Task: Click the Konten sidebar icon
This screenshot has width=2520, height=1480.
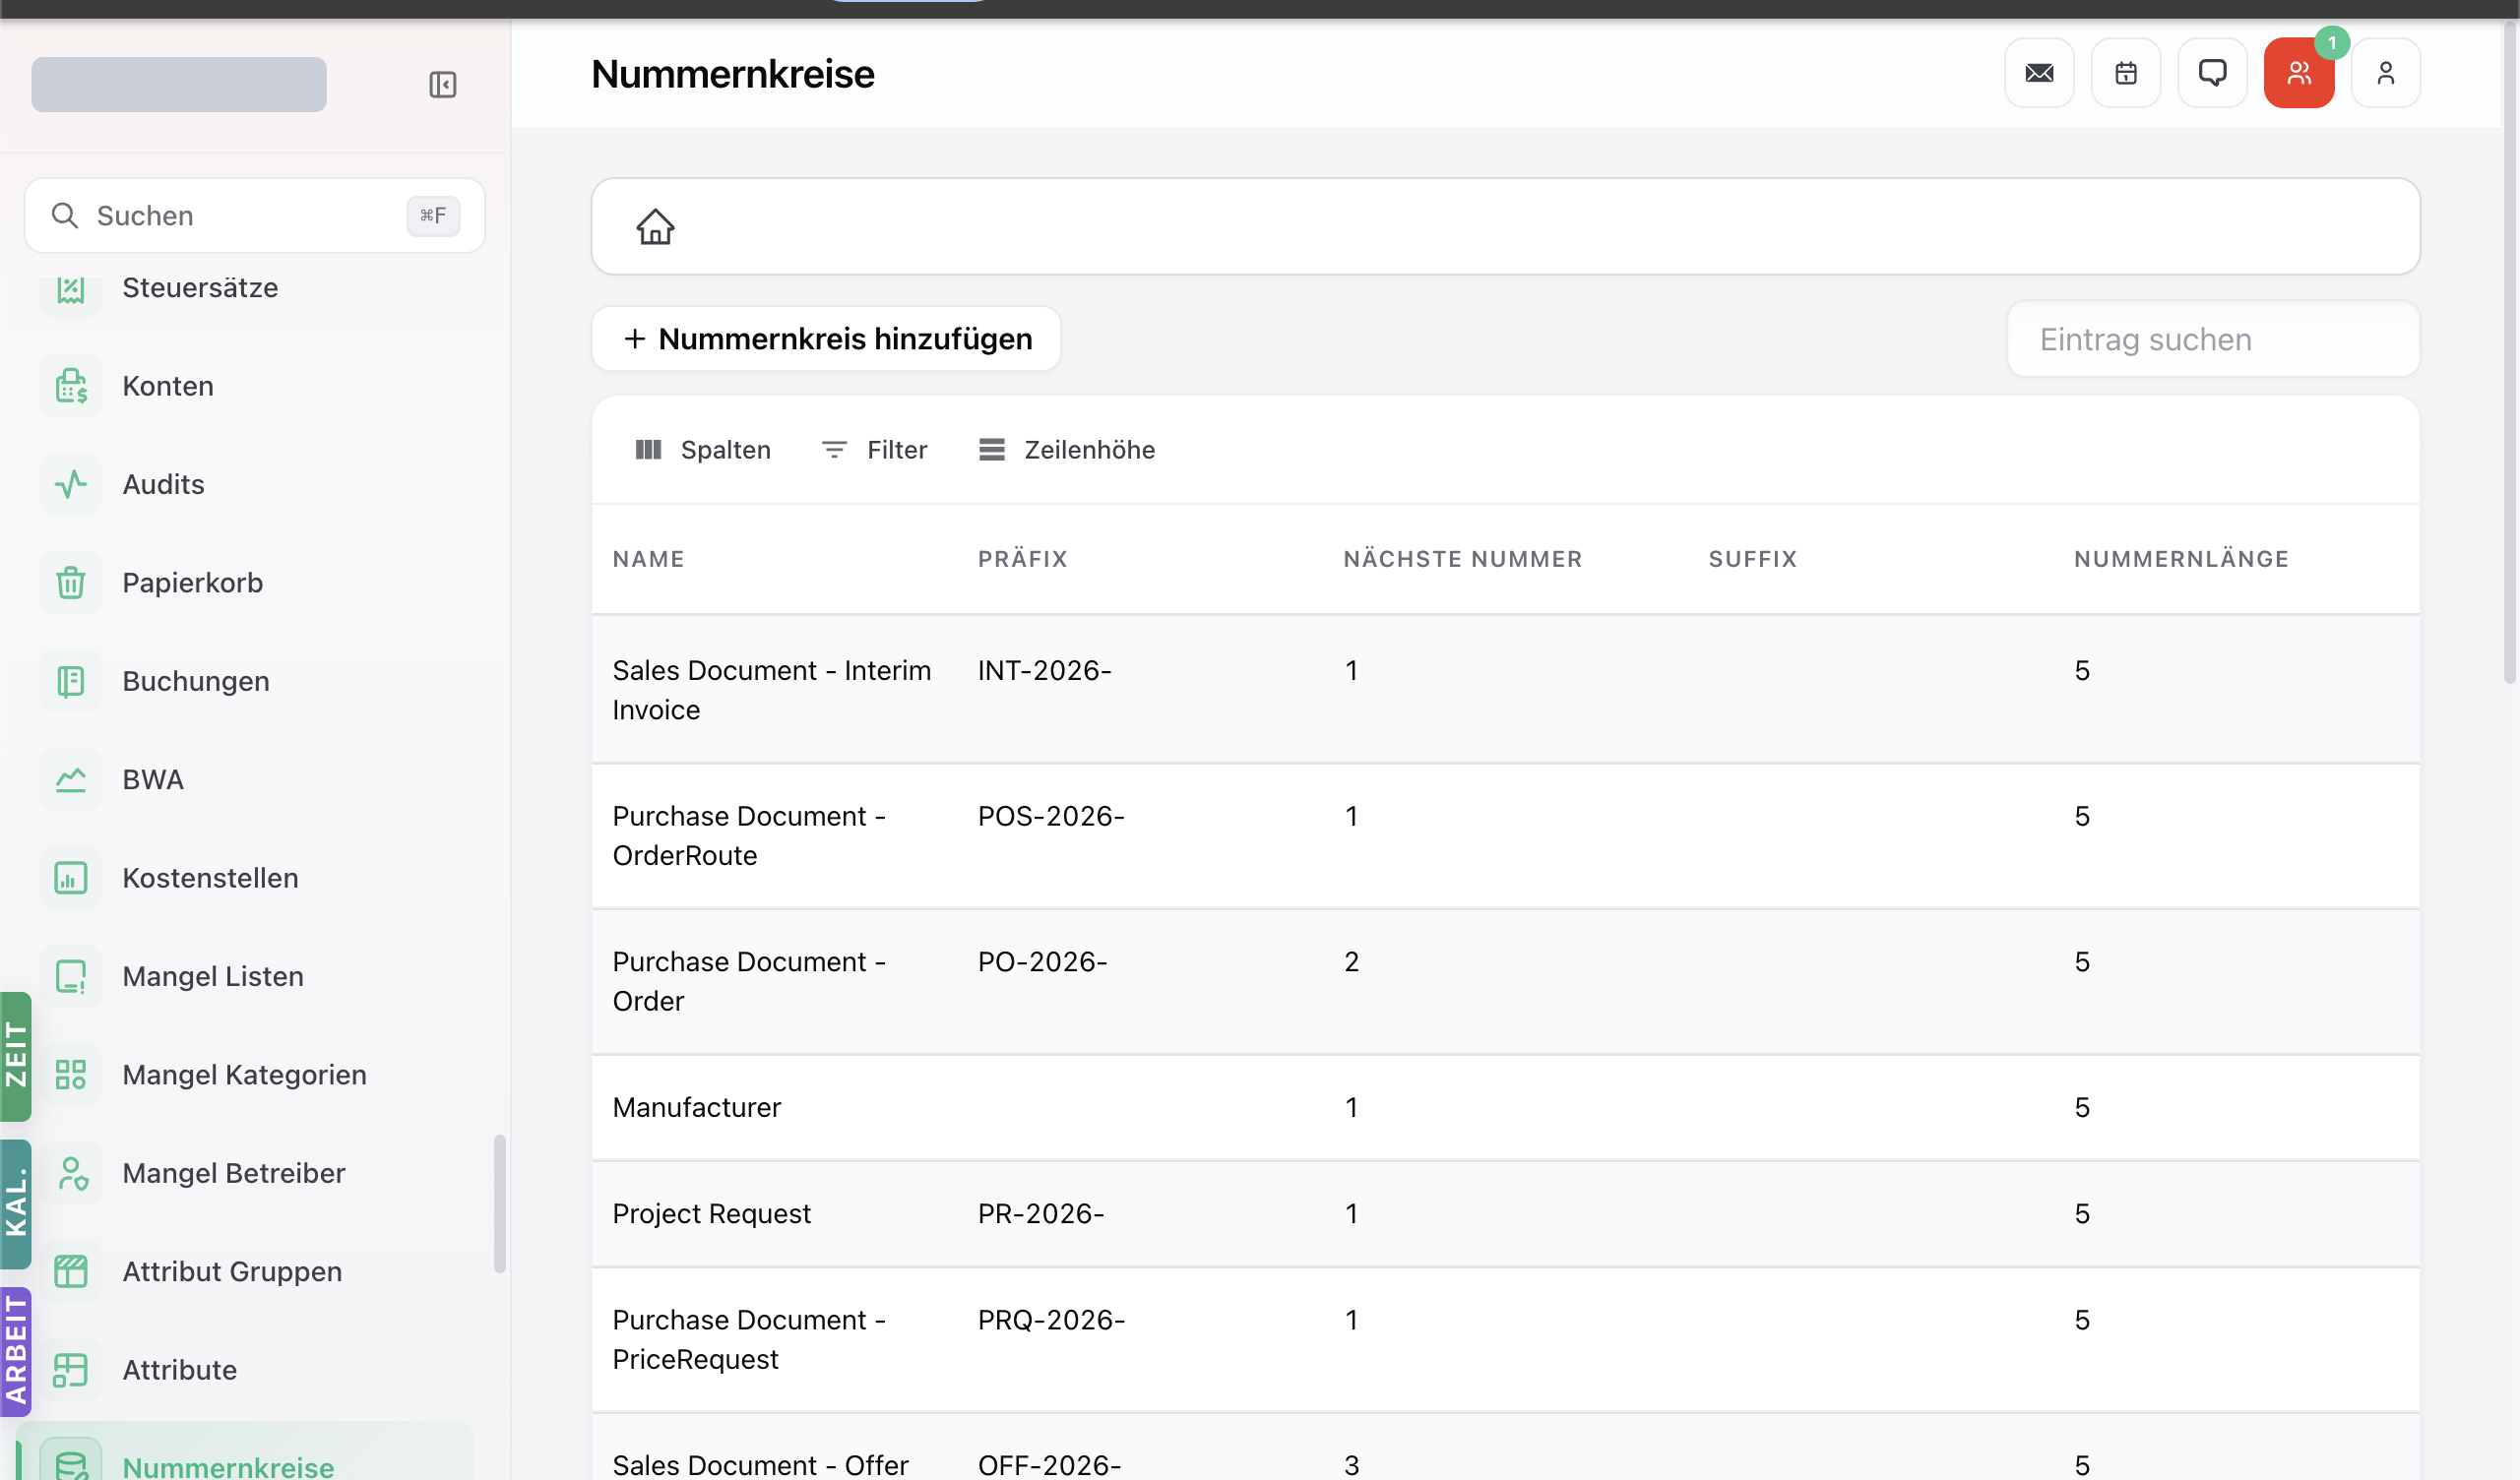Action: click(x=71, y=386)
